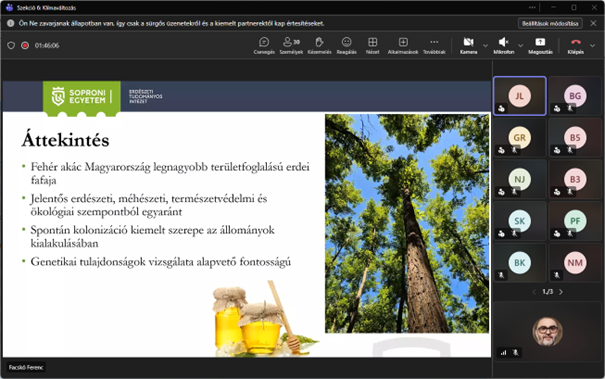Click the shield security icon

pyautogui.click(x=11, y=46)
